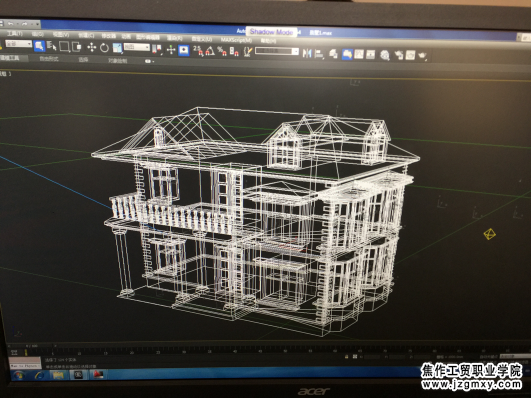Choose the Select and Scale tool icon

[118, 48]
